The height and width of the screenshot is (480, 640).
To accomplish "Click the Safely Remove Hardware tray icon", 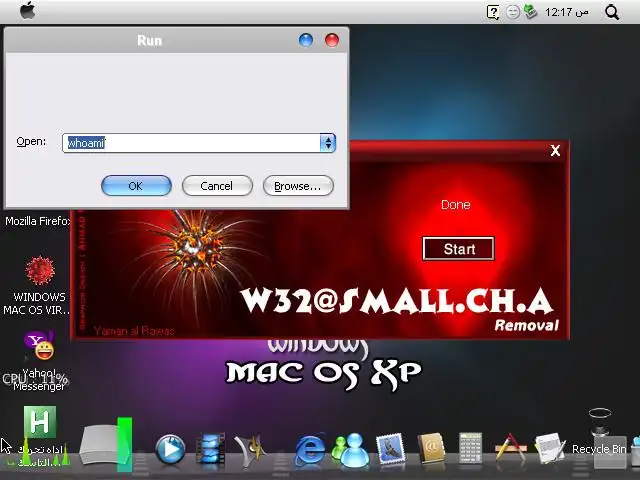I will point(530,11).
